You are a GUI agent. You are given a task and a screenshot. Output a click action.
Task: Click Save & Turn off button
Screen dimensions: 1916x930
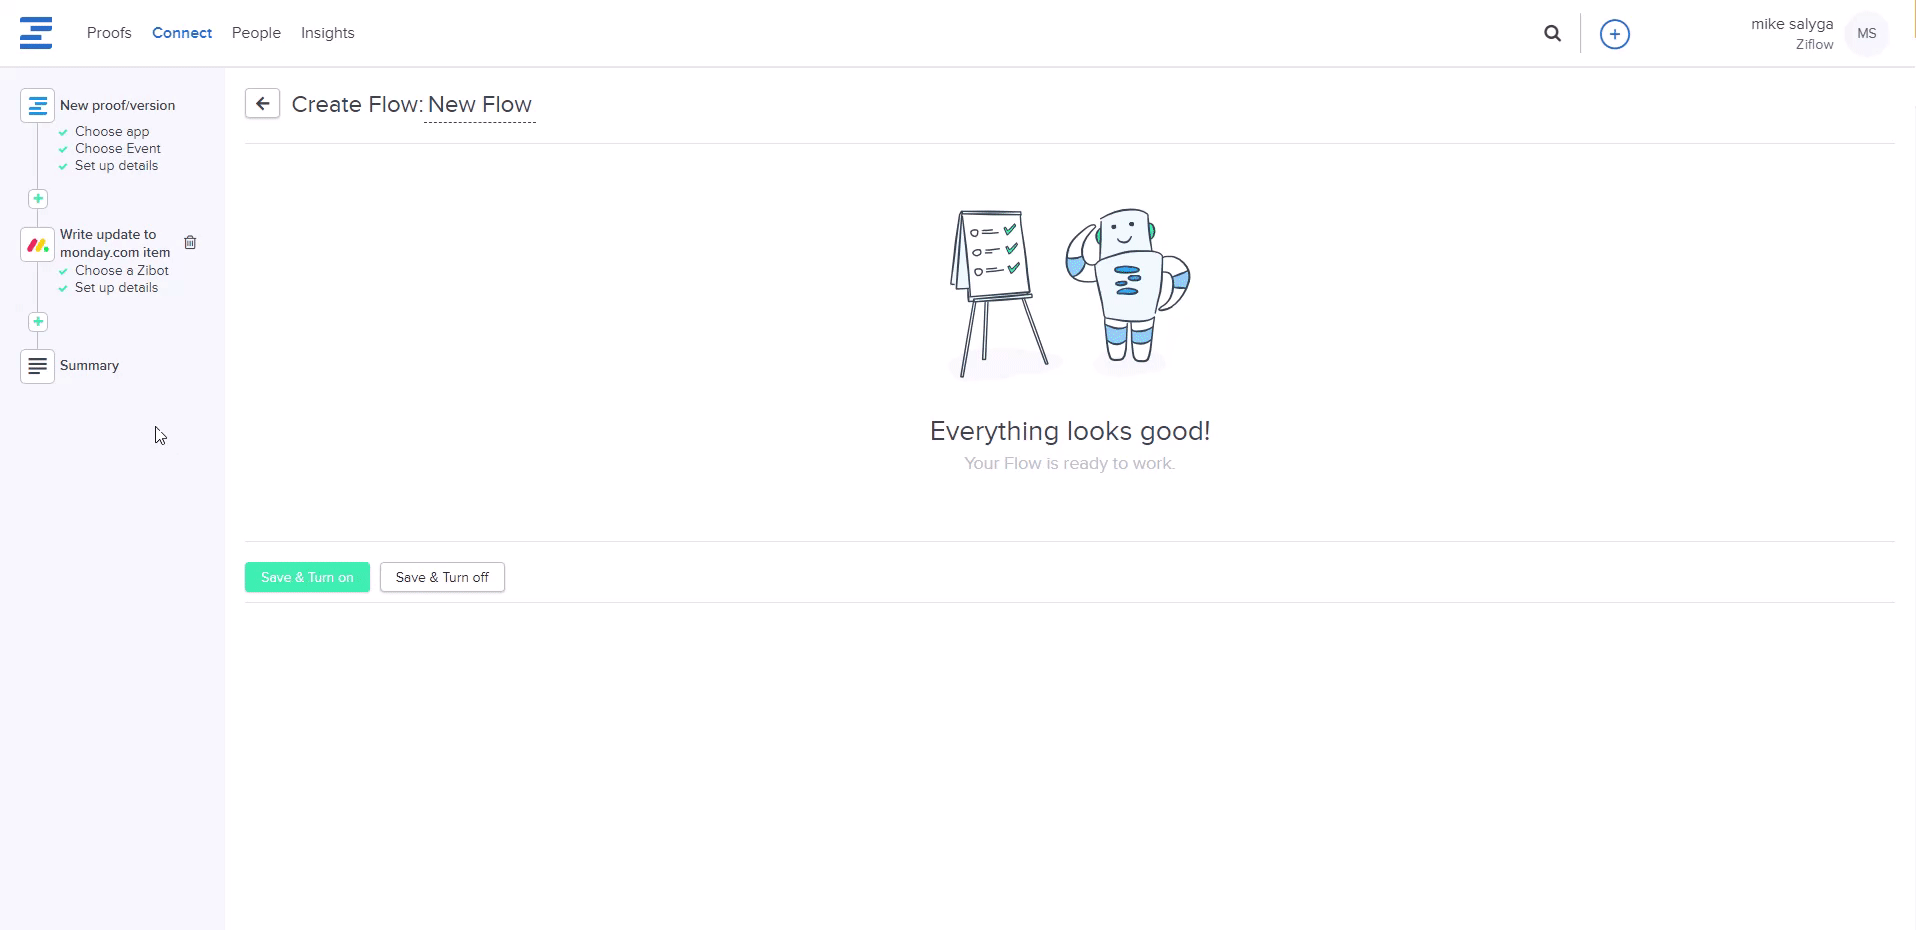pos(442,577)
